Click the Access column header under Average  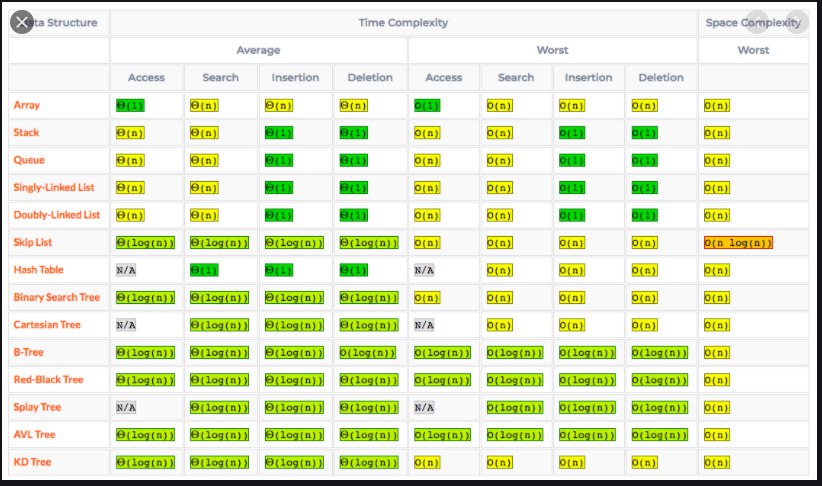coord(146,78)
